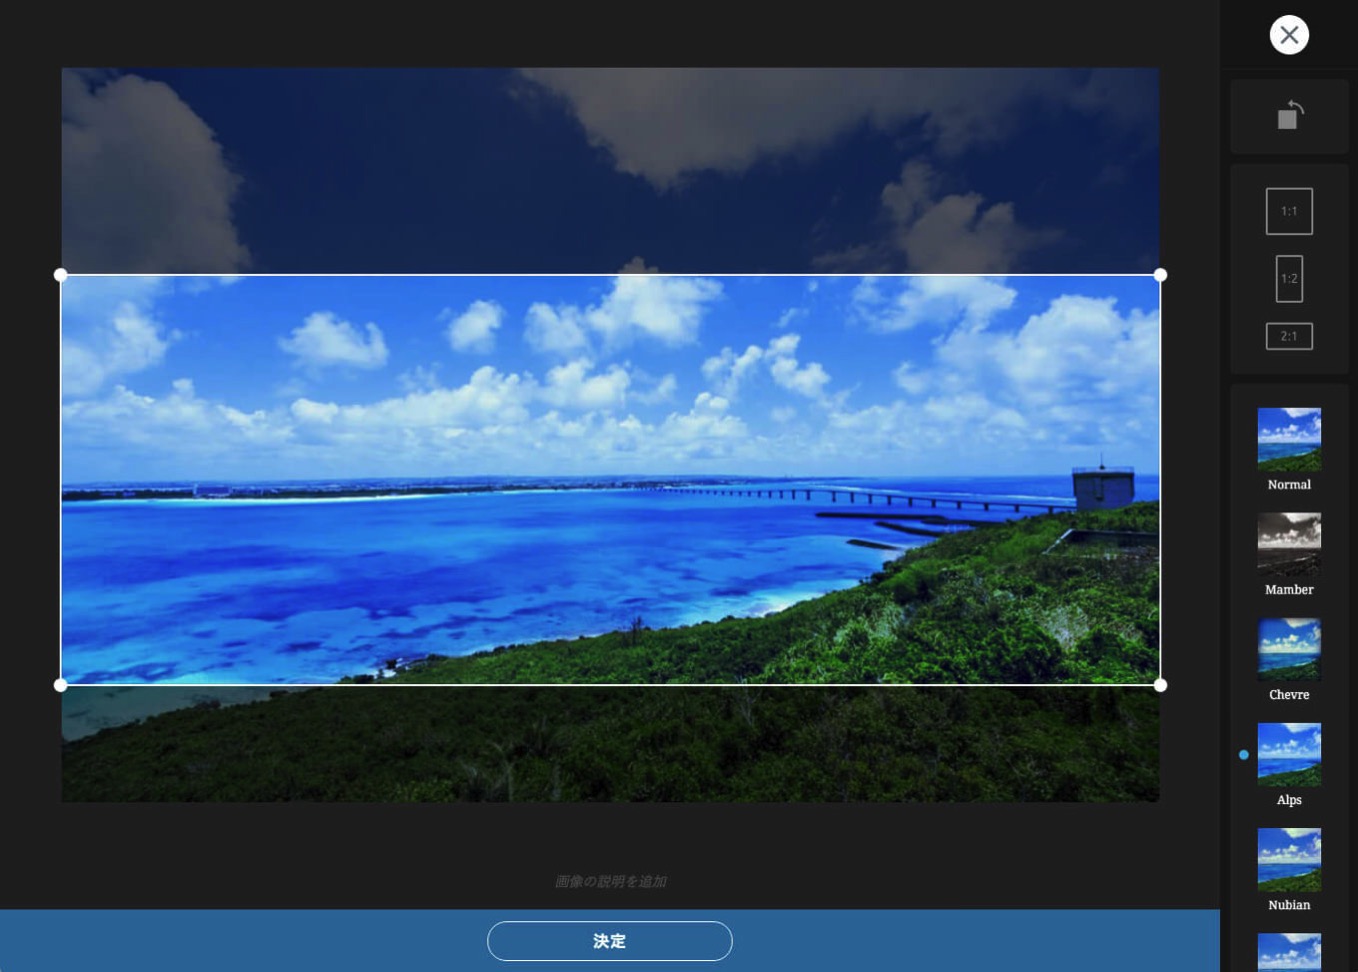Click the top-right crop handle
This screenshot has width=1358, height=972.
pos(1160,275)
